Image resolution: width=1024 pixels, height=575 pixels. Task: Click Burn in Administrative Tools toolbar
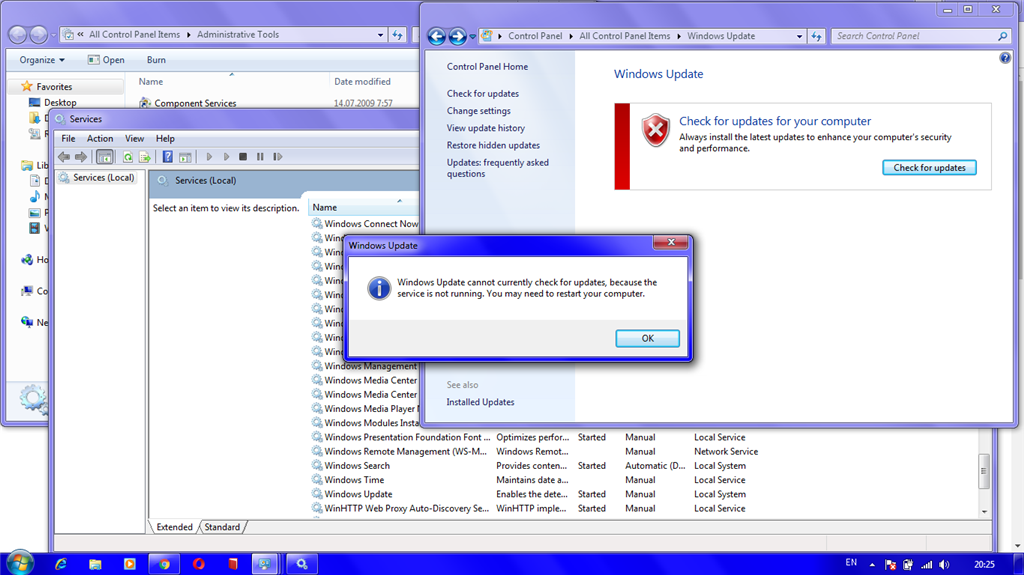pos(156,59)
